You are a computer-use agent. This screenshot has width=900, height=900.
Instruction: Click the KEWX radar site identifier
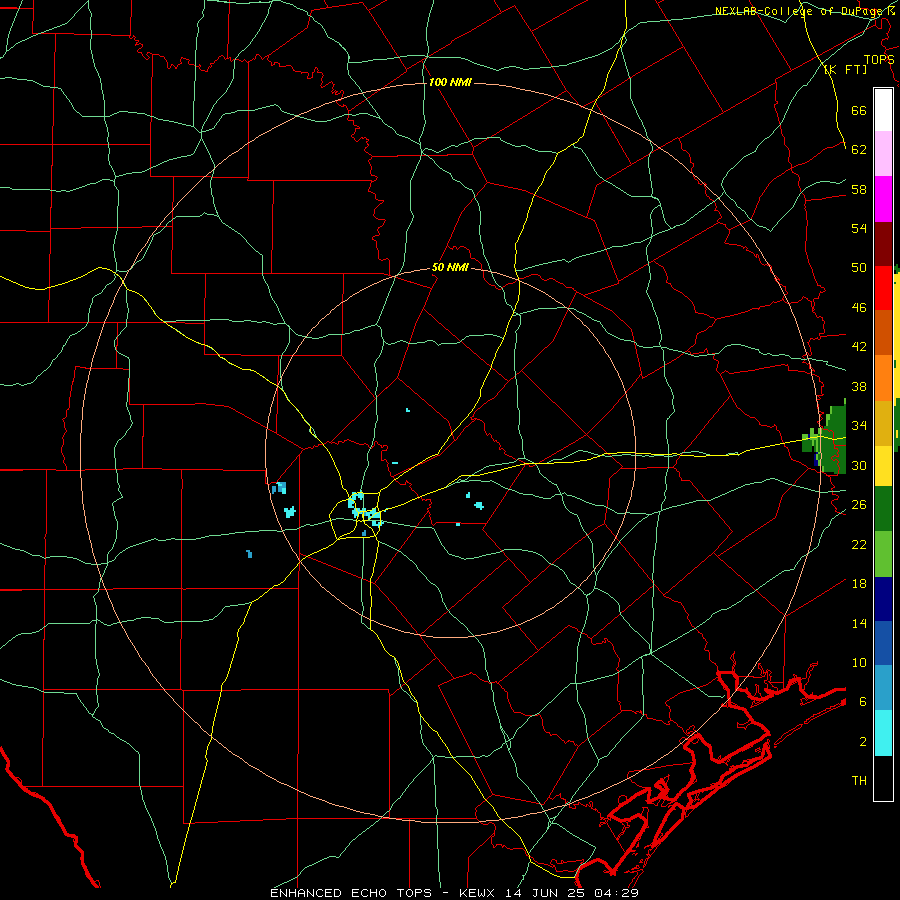(x=476, y=893)
